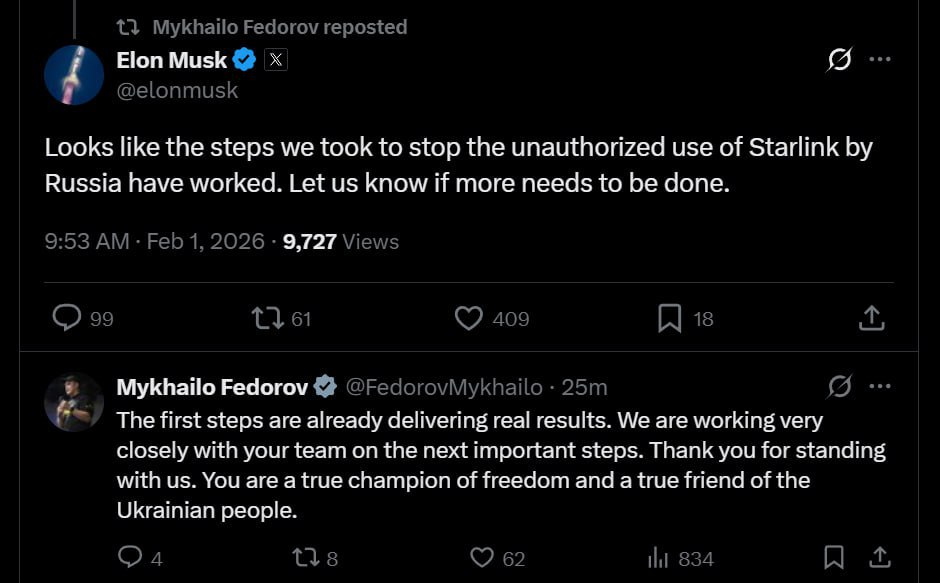Repost Mykhailo Fedorov's reply
Image resolution: width=940 pixels, height=583 pixels.
304,557
